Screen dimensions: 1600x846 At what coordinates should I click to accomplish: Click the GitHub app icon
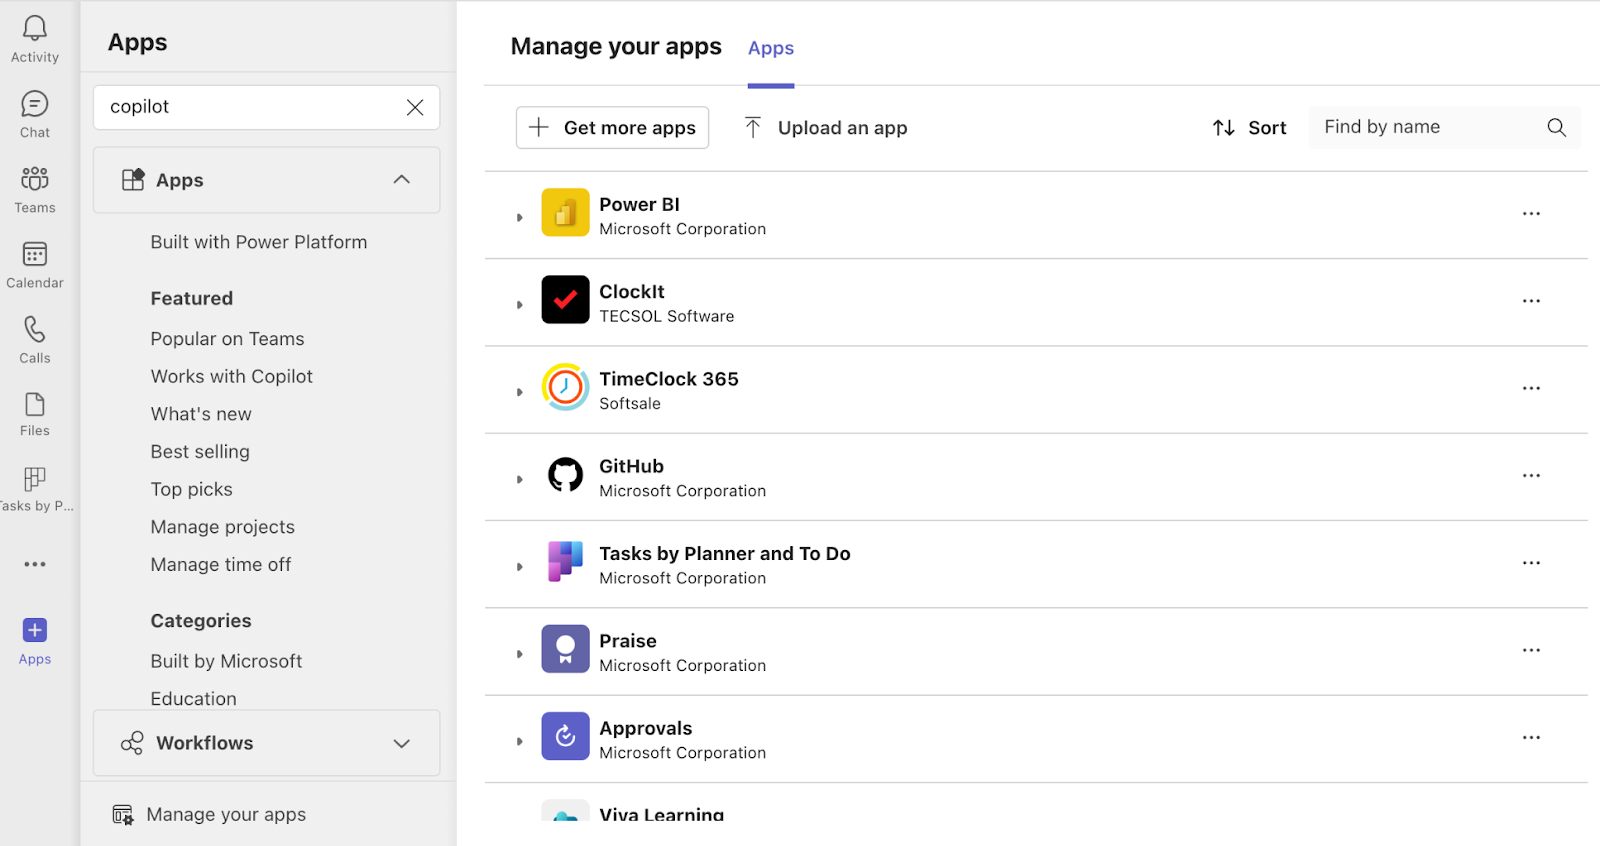click(565, 475)
